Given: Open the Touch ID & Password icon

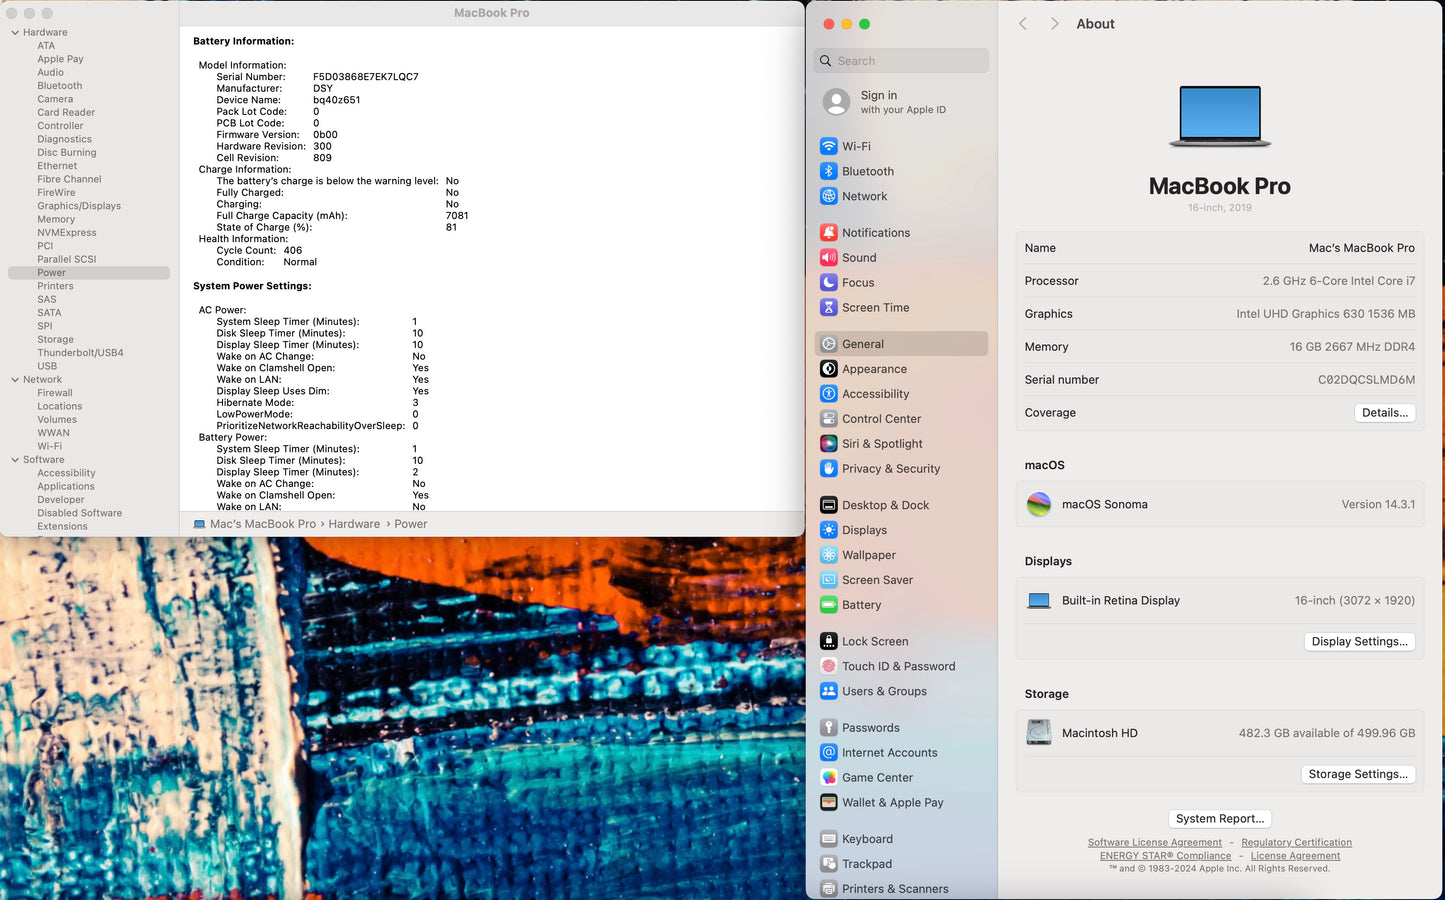Looking at the screenshot, I should [829, 666].
